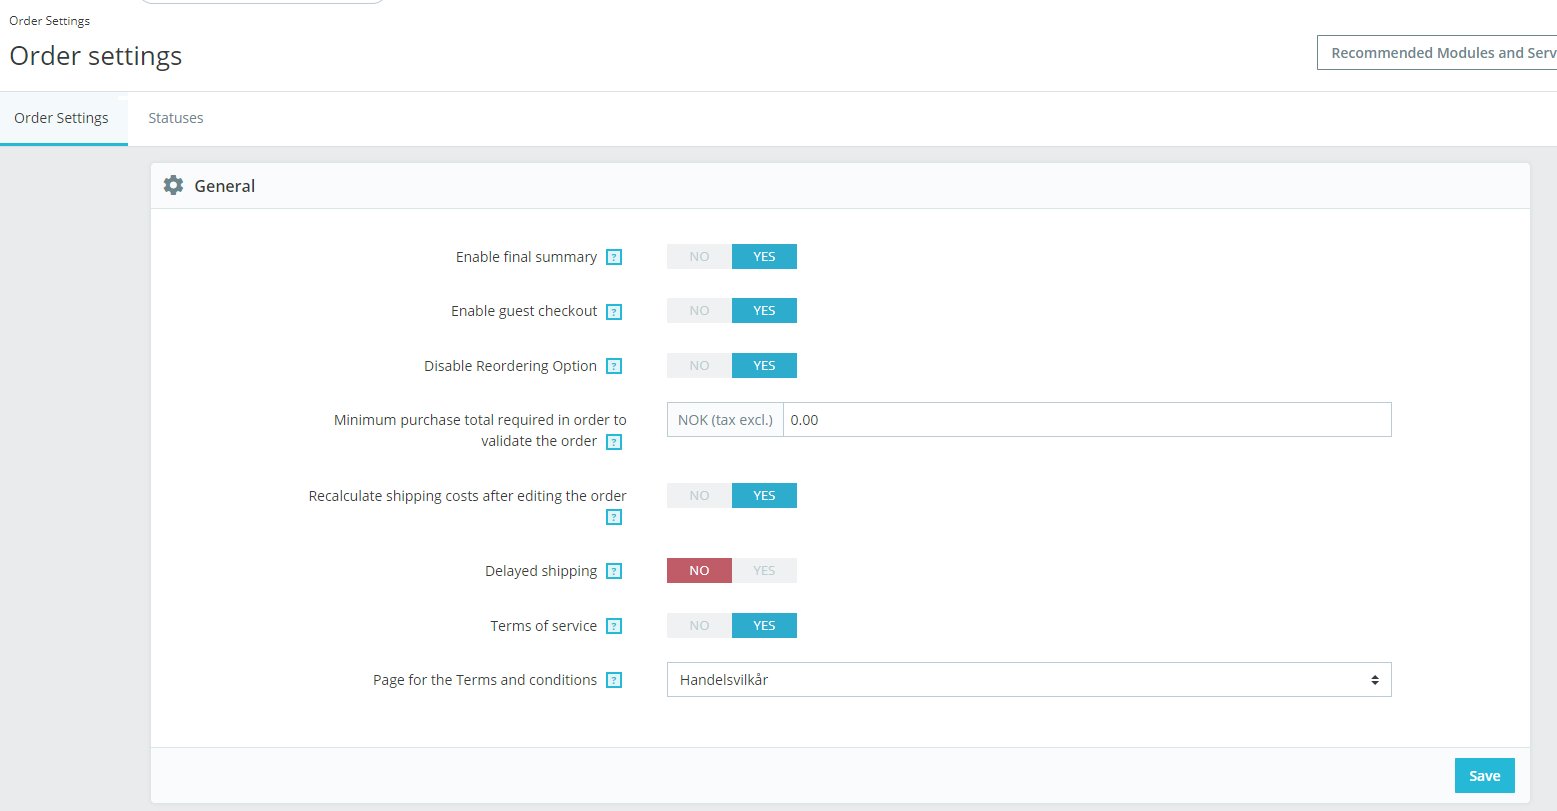Set Disable Reordering Option to YES

click(x=764, y=366)
